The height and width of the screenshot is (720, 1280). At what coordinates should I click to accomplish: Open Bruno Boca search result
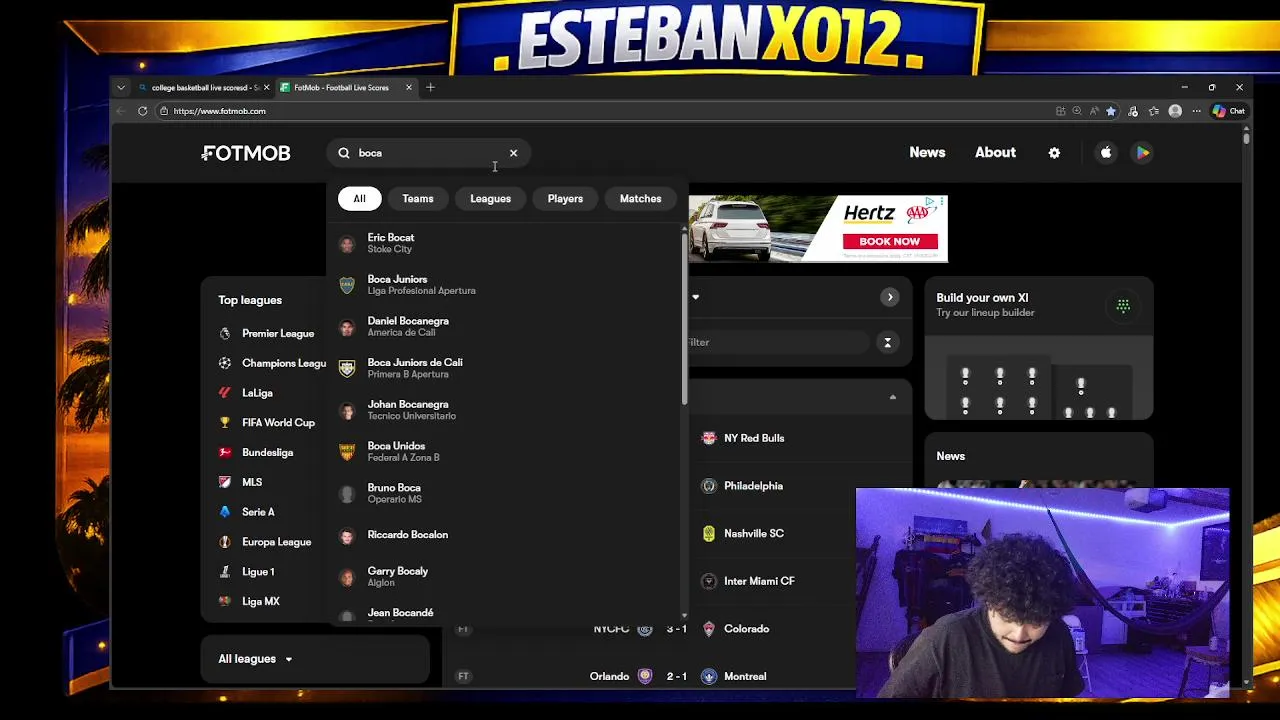tap(505, 493)
